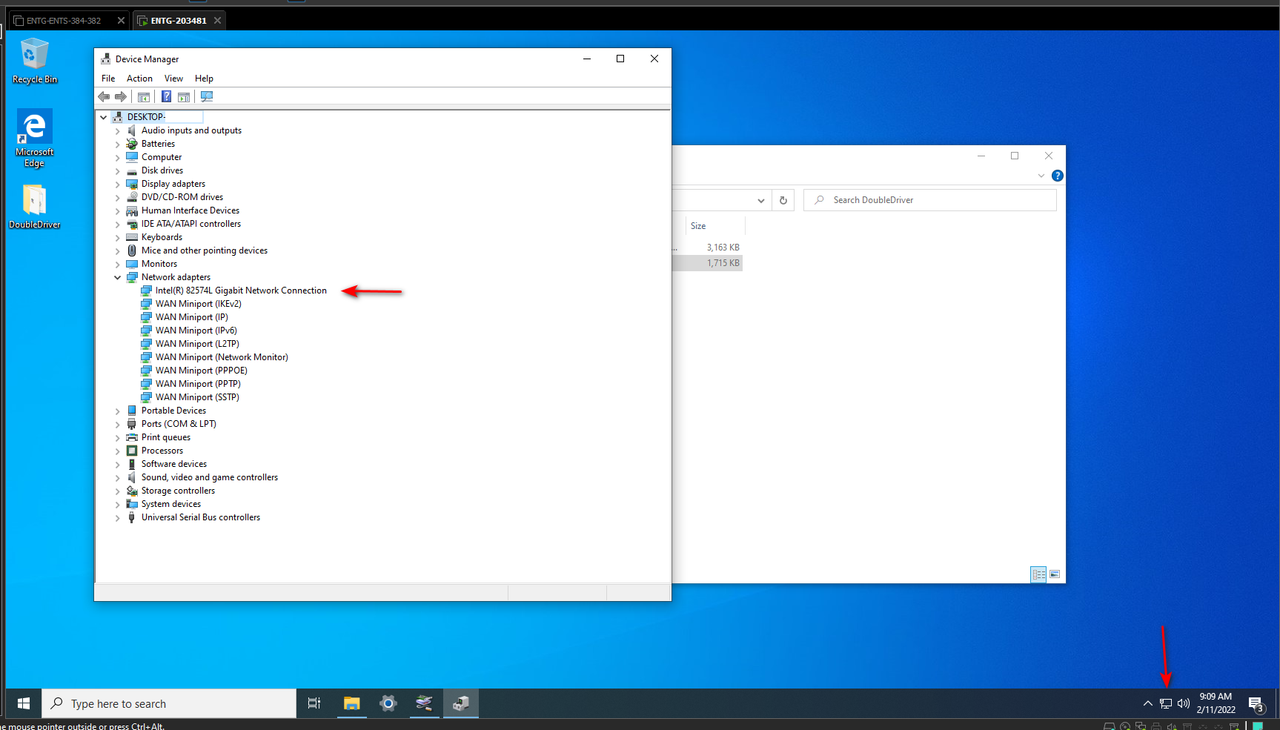Click the Windows Start button
The image size is (1280, 730).
click(x=22, y=703)
